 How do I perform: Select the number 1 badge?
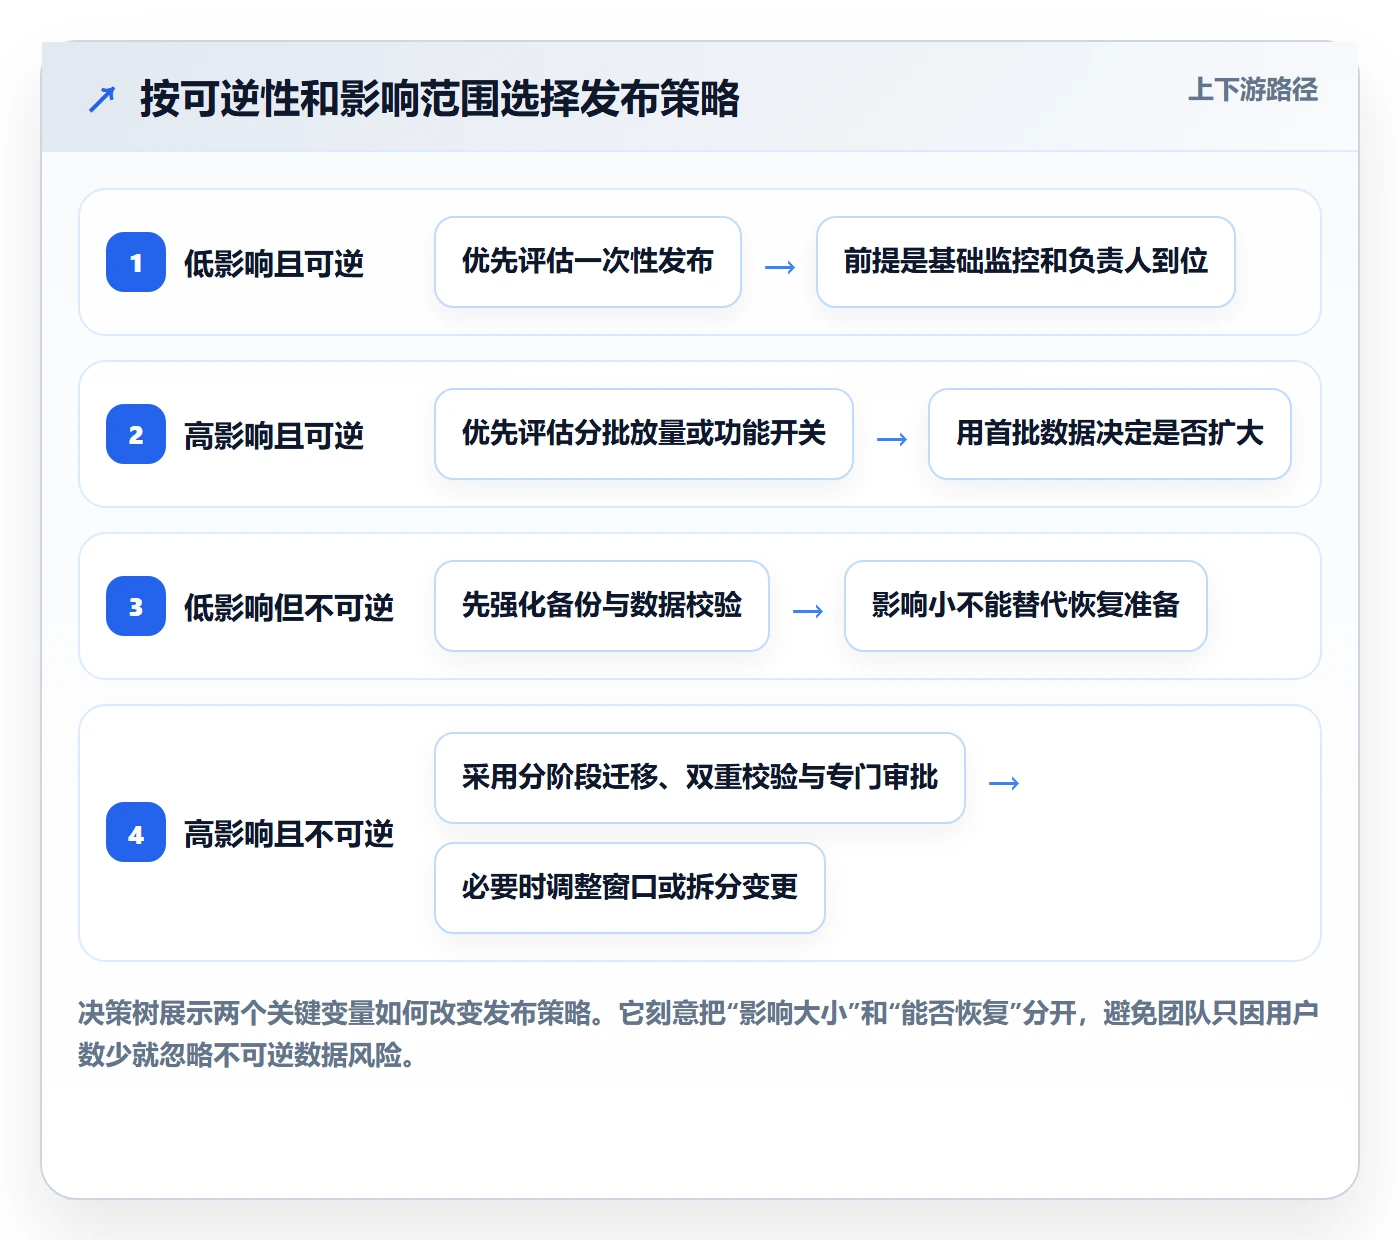tap(136, 262)
